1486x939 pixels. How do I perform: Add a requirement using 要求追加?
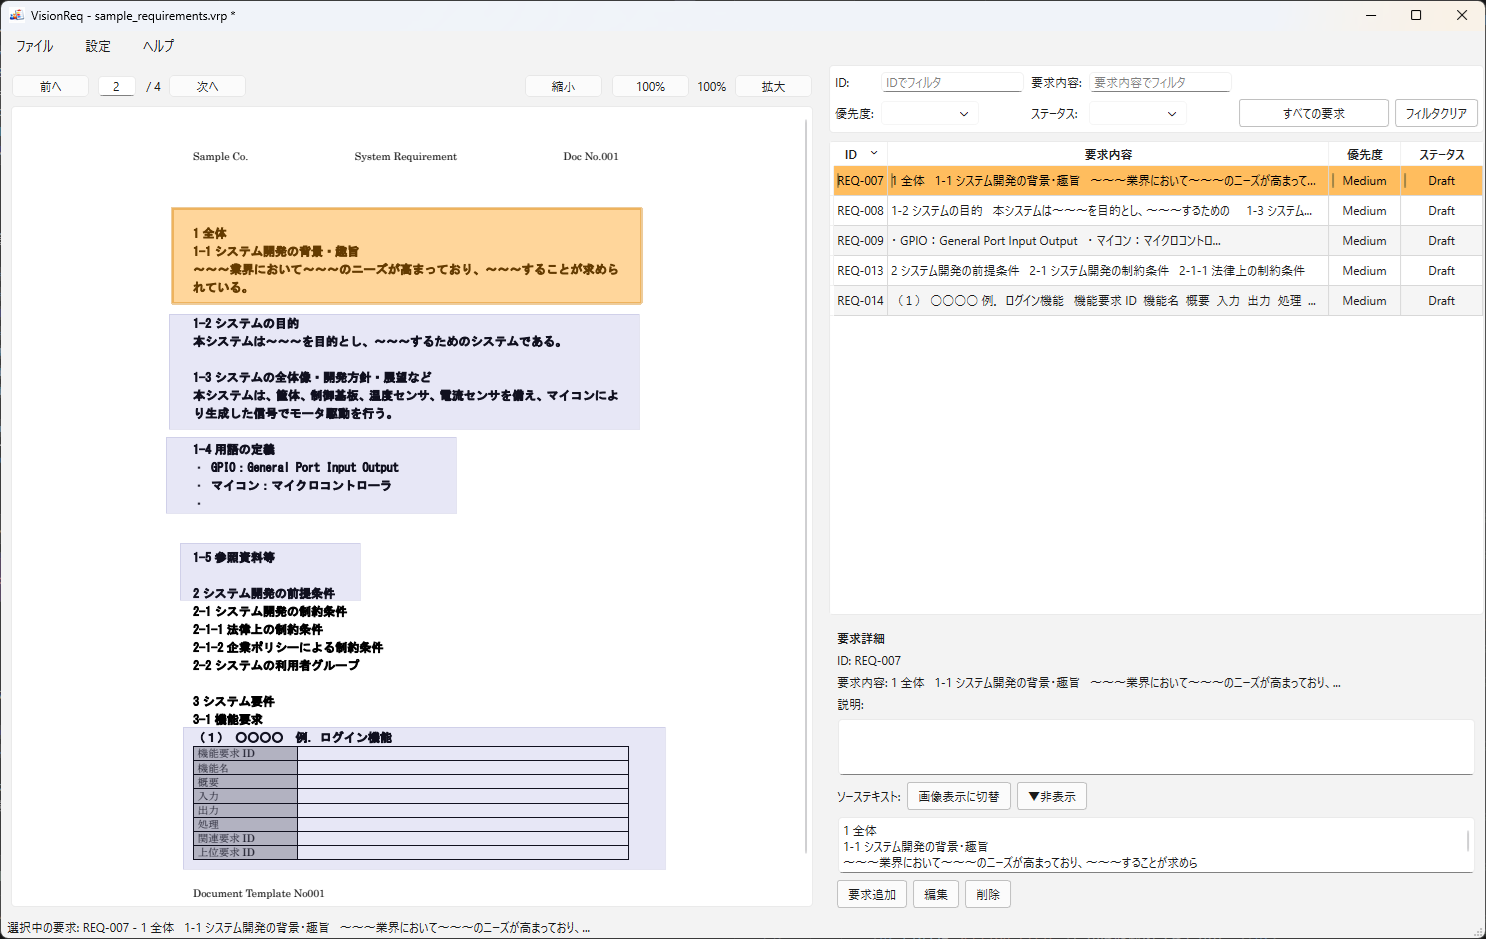click(x=871, y=894)
